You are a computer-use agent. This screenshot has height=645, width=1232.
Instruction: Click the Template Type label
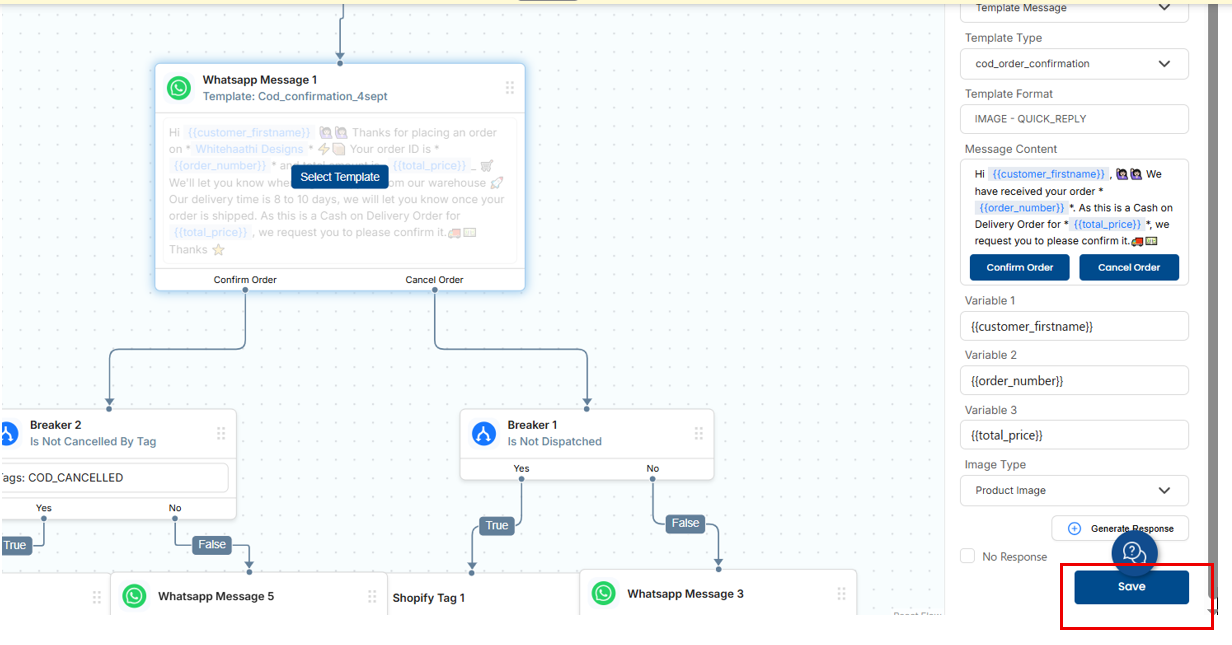1003,38
